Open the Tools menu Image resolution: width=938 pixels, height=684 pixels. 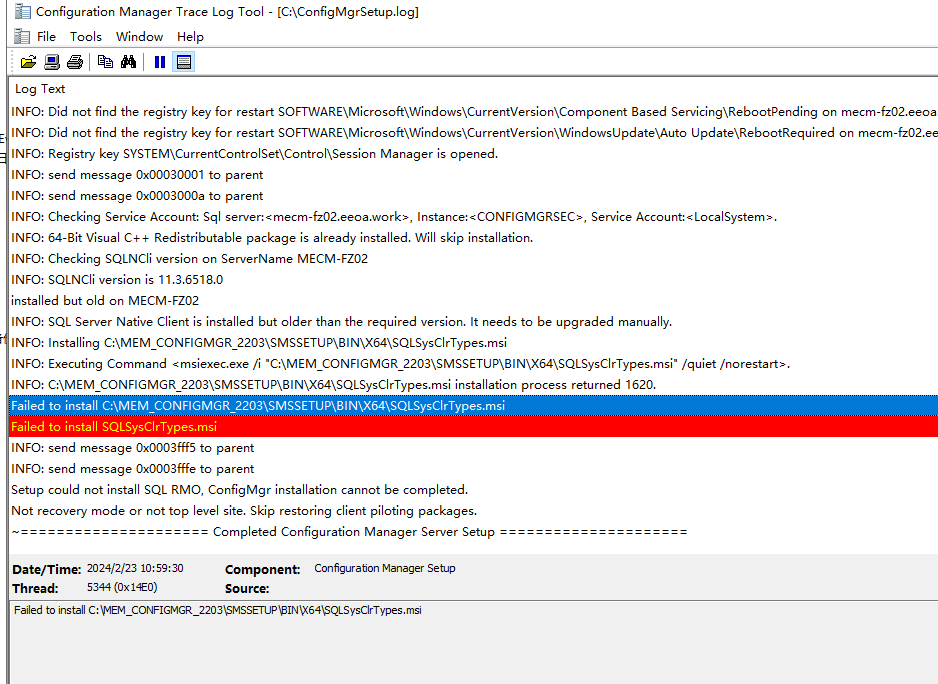[x=86, y=36]
